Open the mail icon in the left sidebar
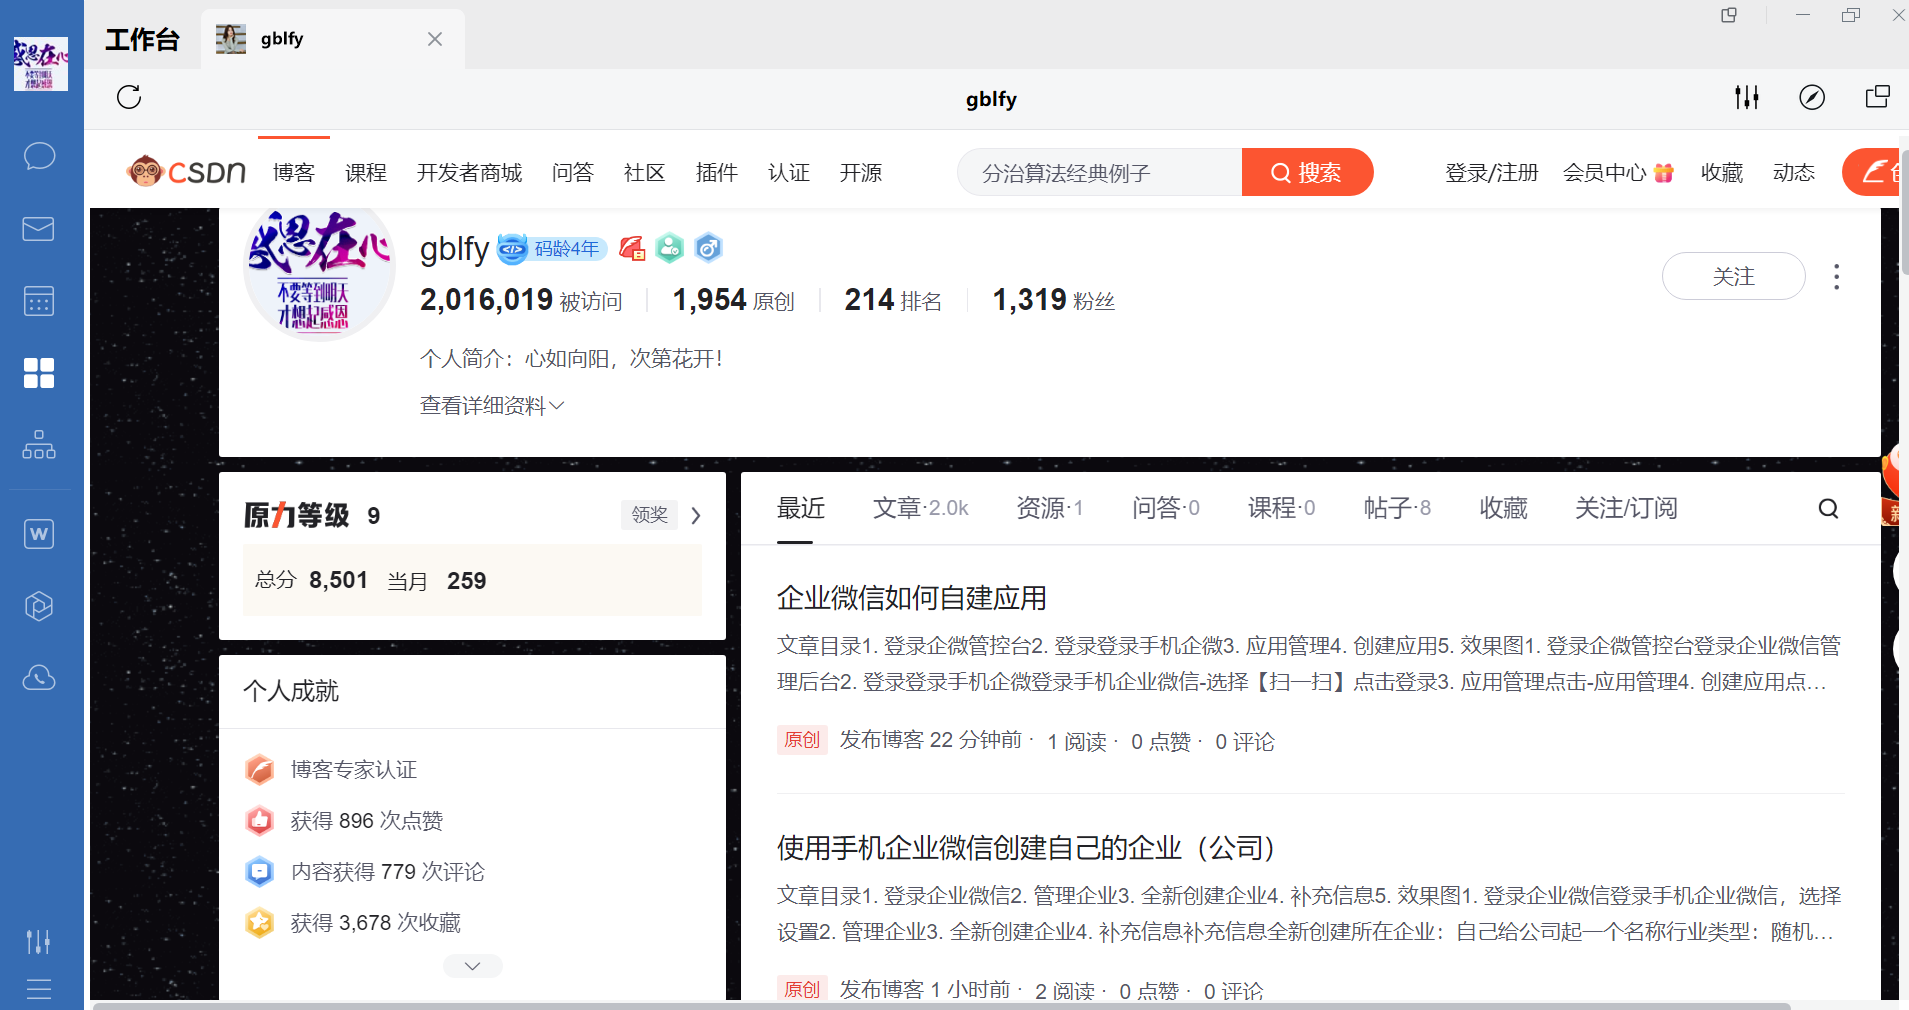The width and height of the screenshot is (1909, 1010). pos(38,228)
